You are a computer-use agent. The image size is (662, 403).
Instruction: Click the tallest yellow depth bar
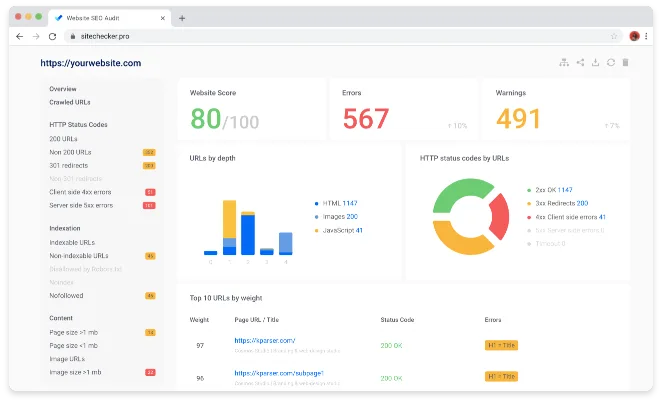coord(229,219)
